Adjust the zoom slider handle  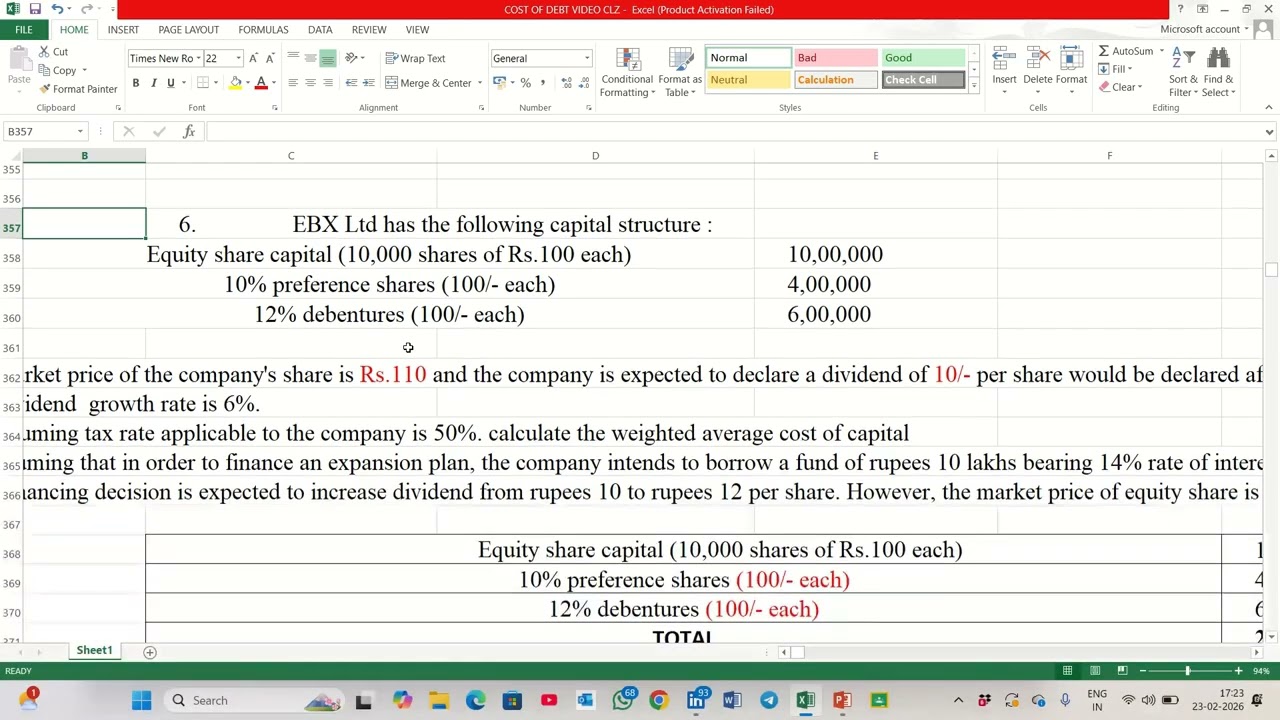[x=1187, y=671]
